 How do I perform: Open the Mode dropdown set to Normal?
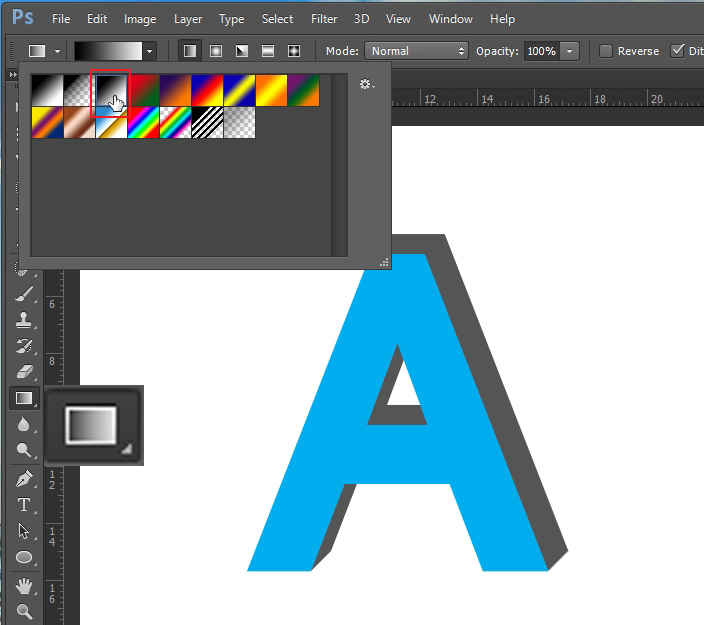416,51
